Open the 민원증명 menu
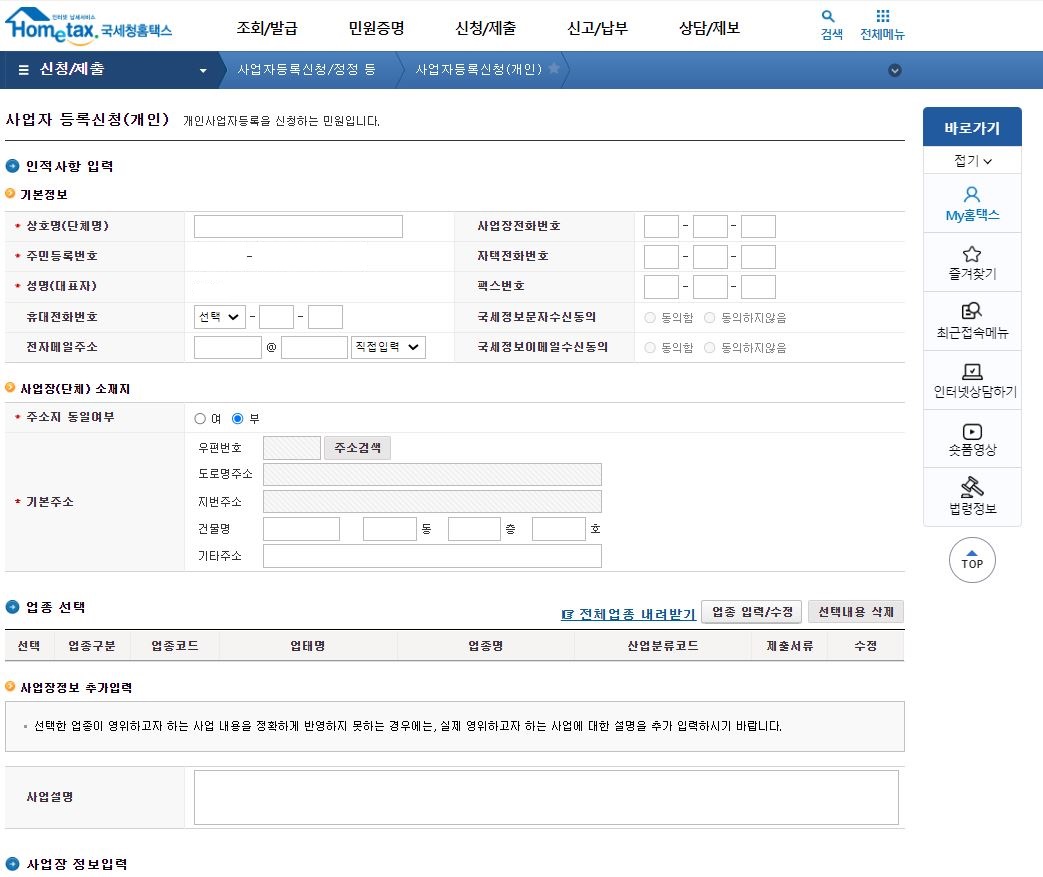 (376, 28)
